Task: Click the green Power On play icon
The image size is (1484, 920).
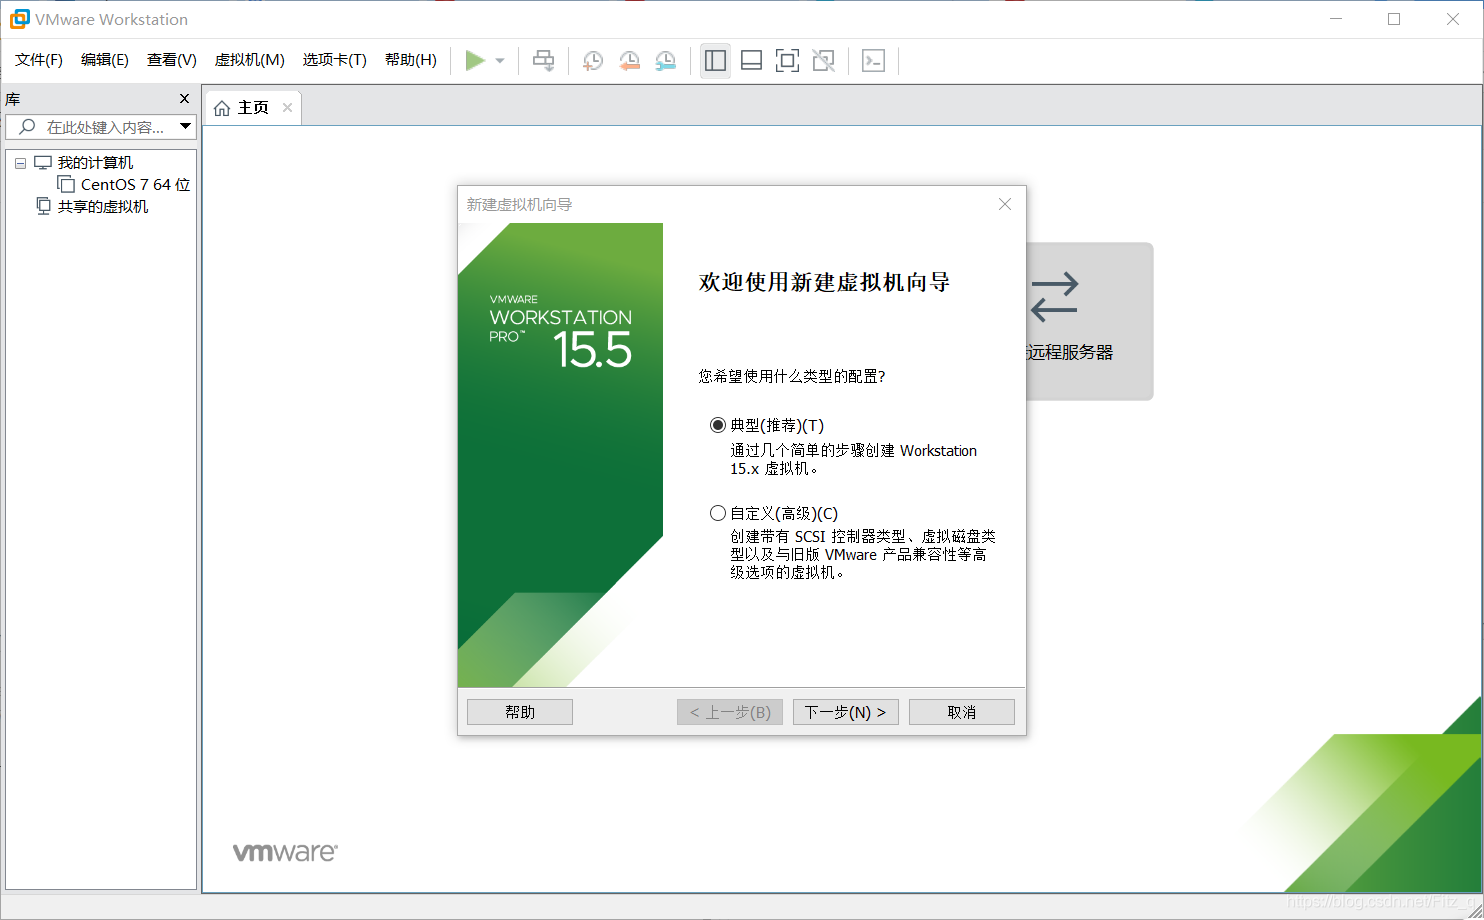Action: 475,61
